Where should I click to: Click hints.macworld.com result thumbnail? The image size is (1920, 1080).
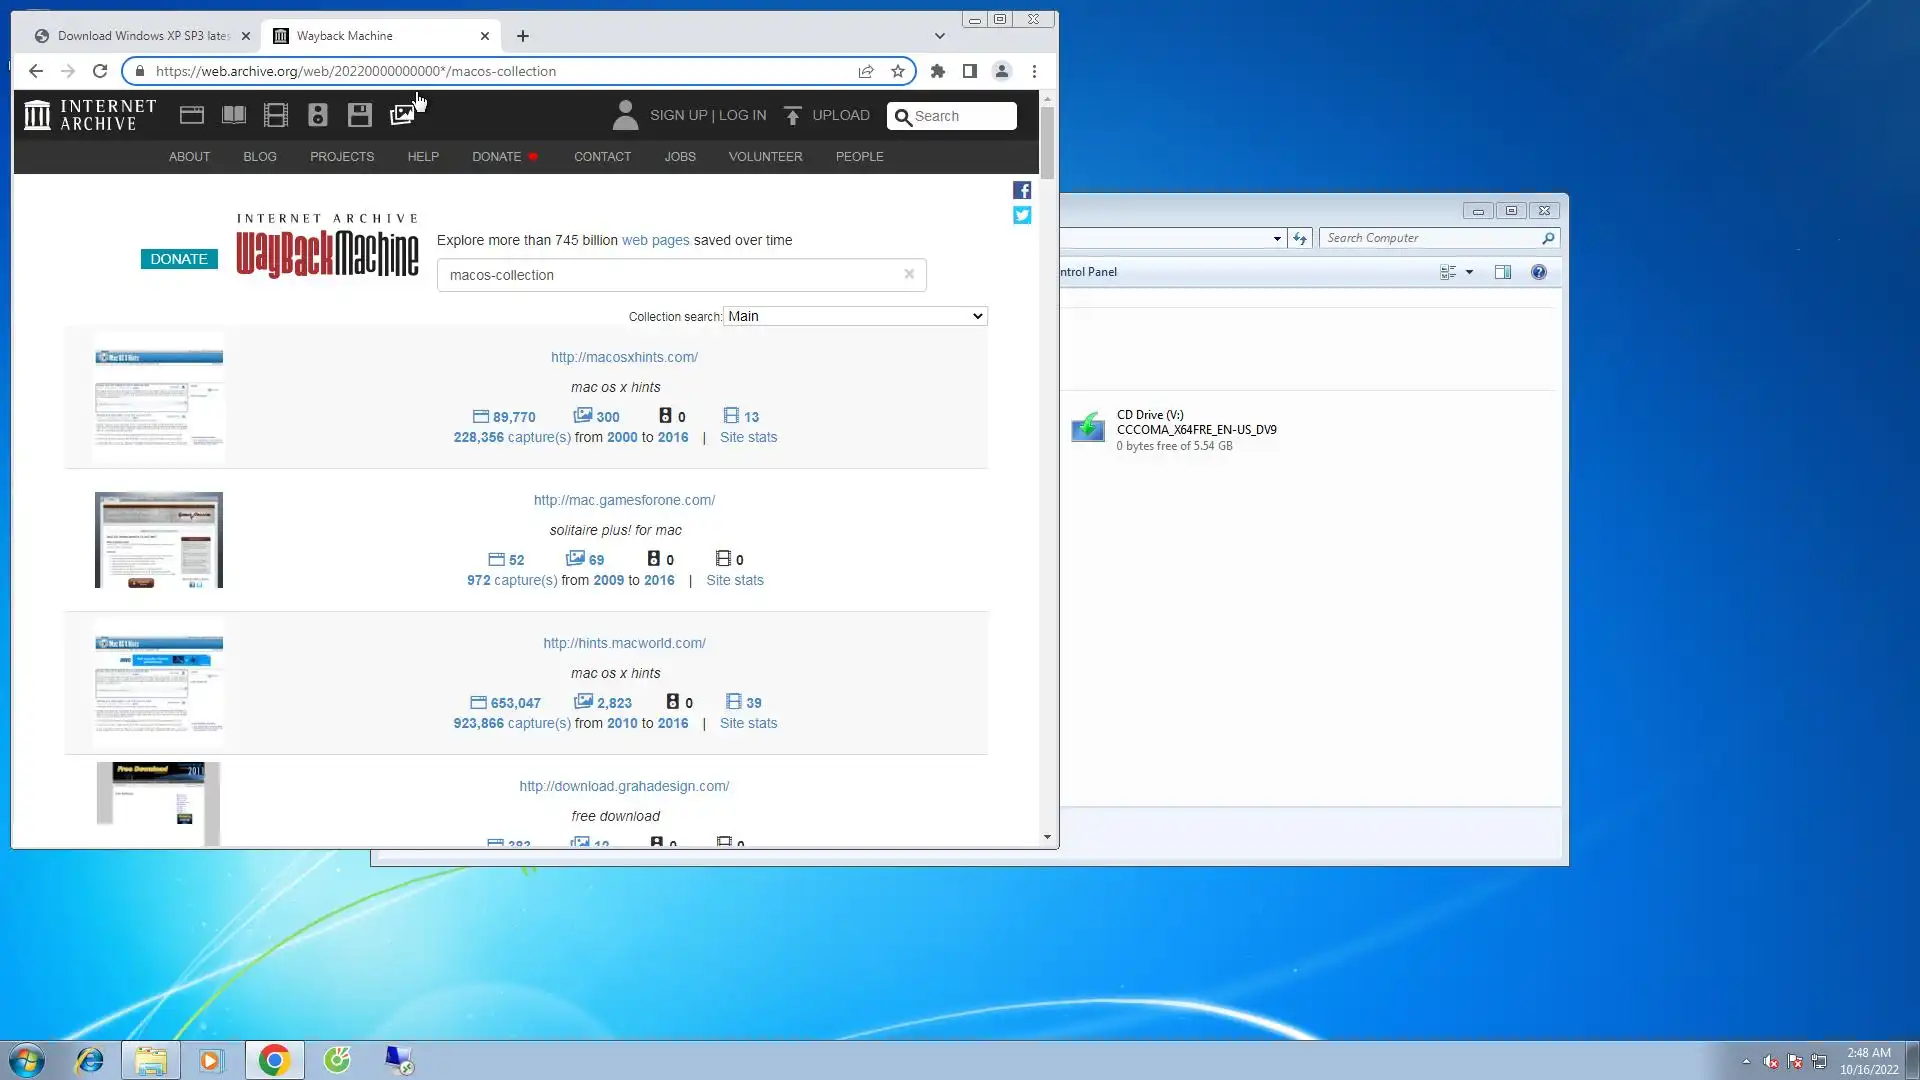click(x=159, y=683)
